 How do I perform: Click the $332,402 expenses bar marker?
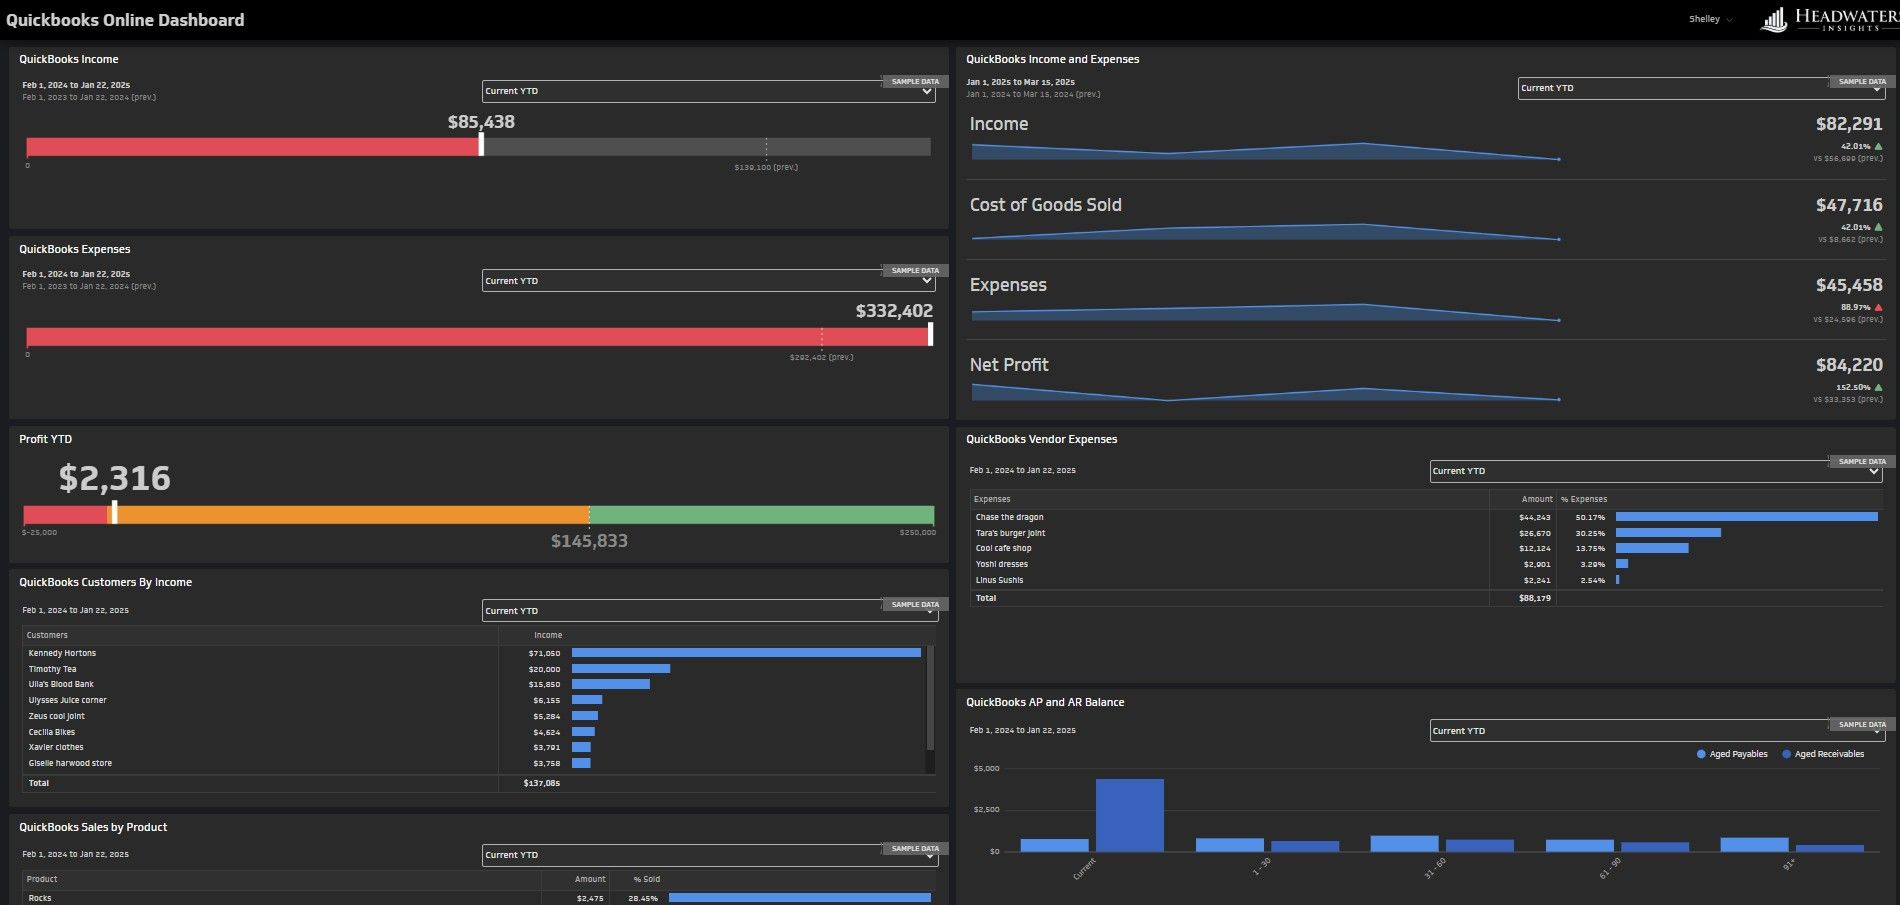930,335
